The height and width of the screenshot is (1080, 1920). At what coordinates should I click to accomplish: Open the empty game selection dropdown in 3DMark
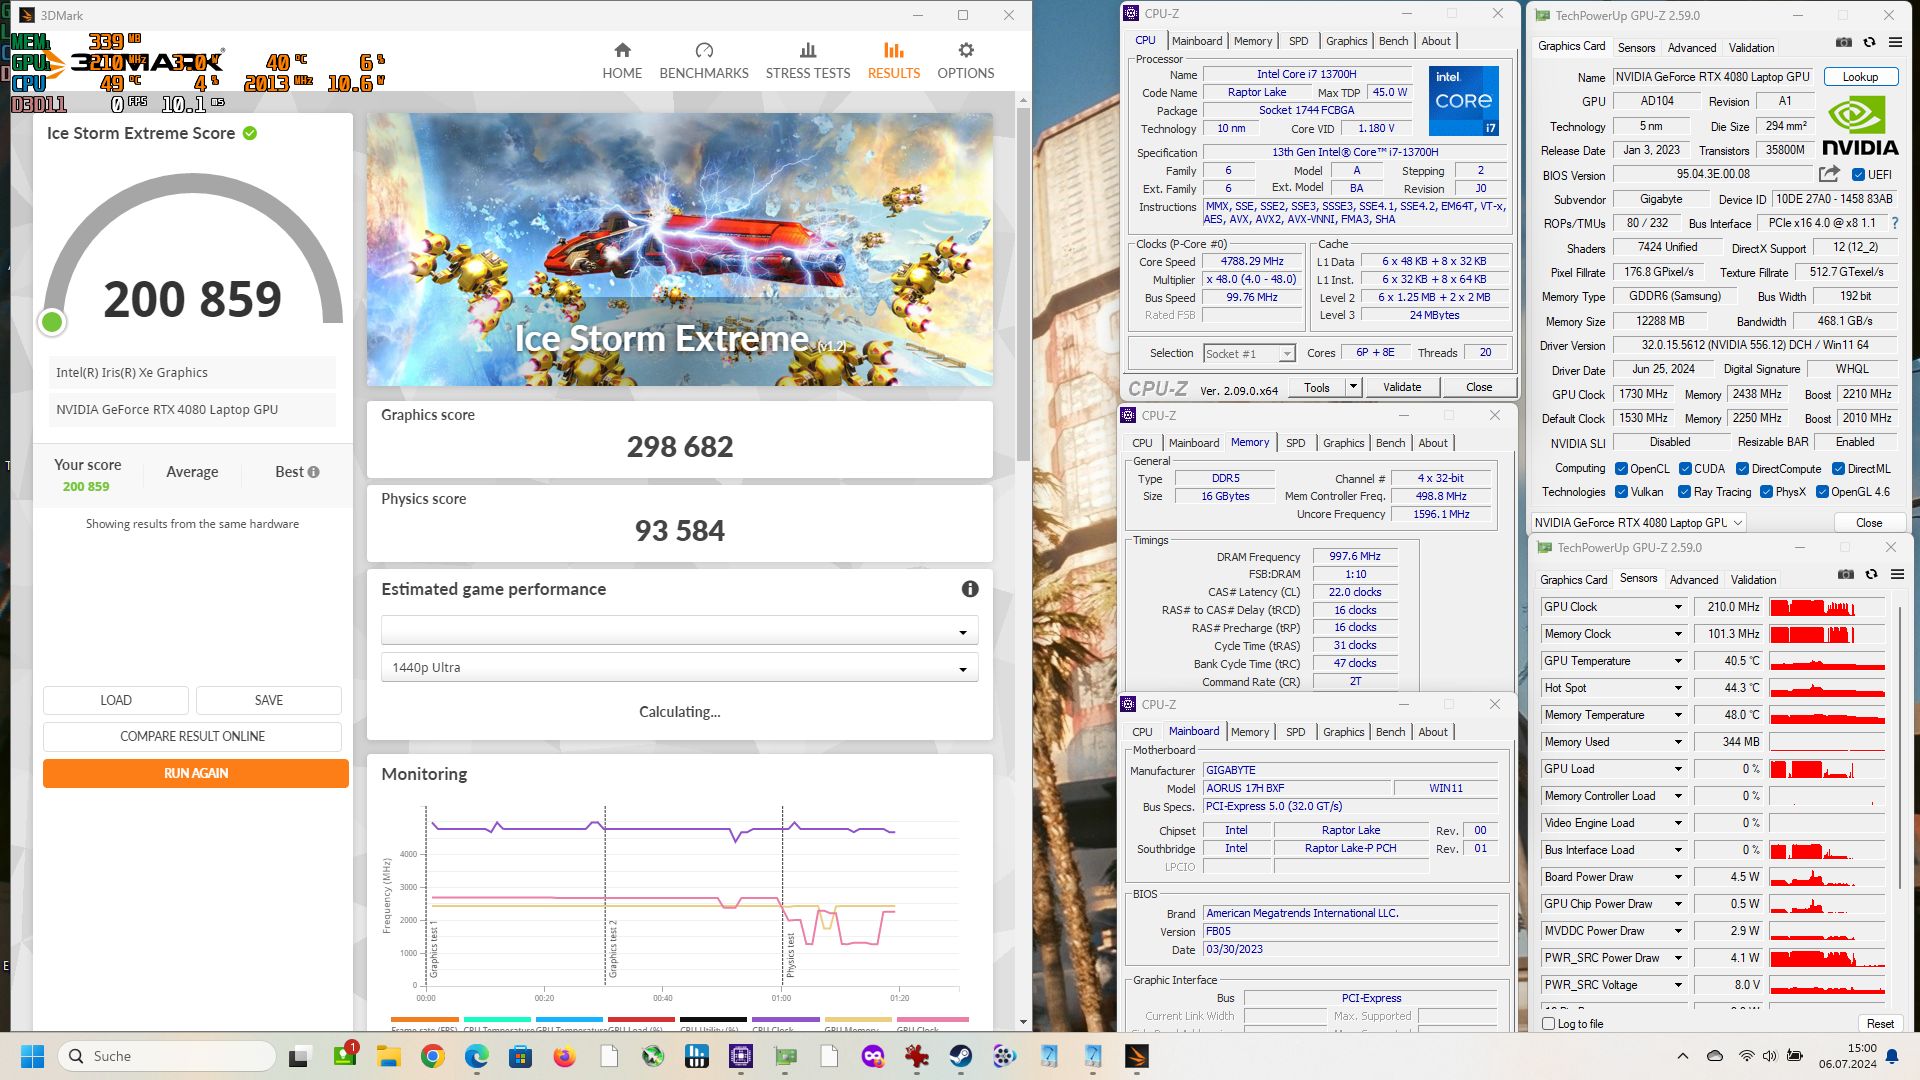coord(679,631)
